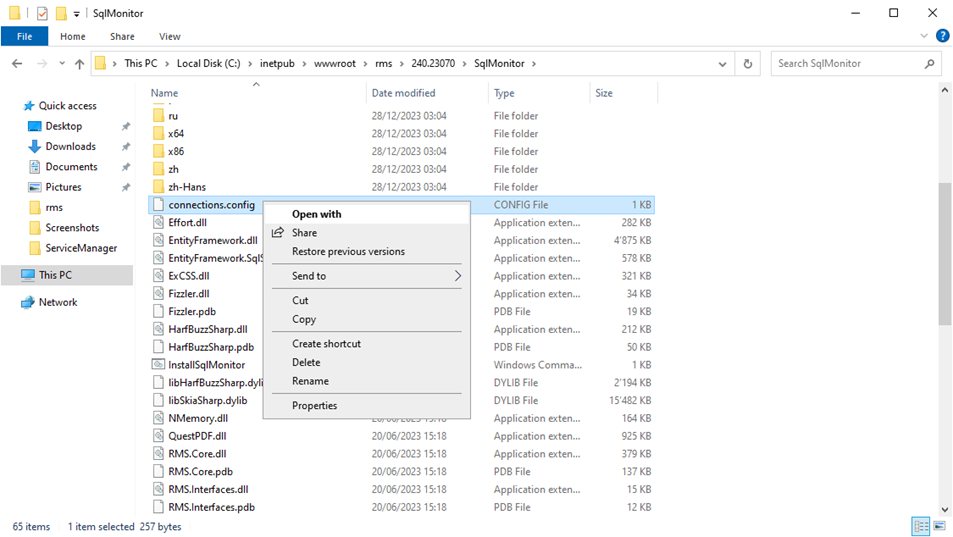Click 240.23070 in the breadcrumb

(433, 63)
